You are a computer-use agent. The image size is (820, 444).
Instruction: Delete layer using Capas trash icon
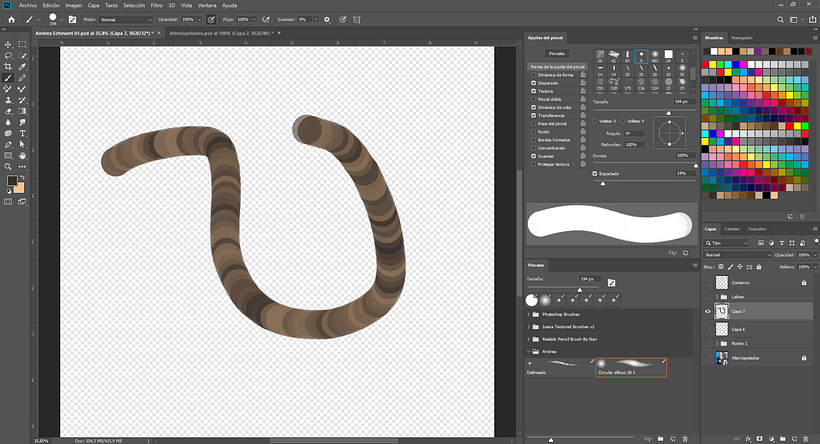pyautogui.click(x=805, y=439)
